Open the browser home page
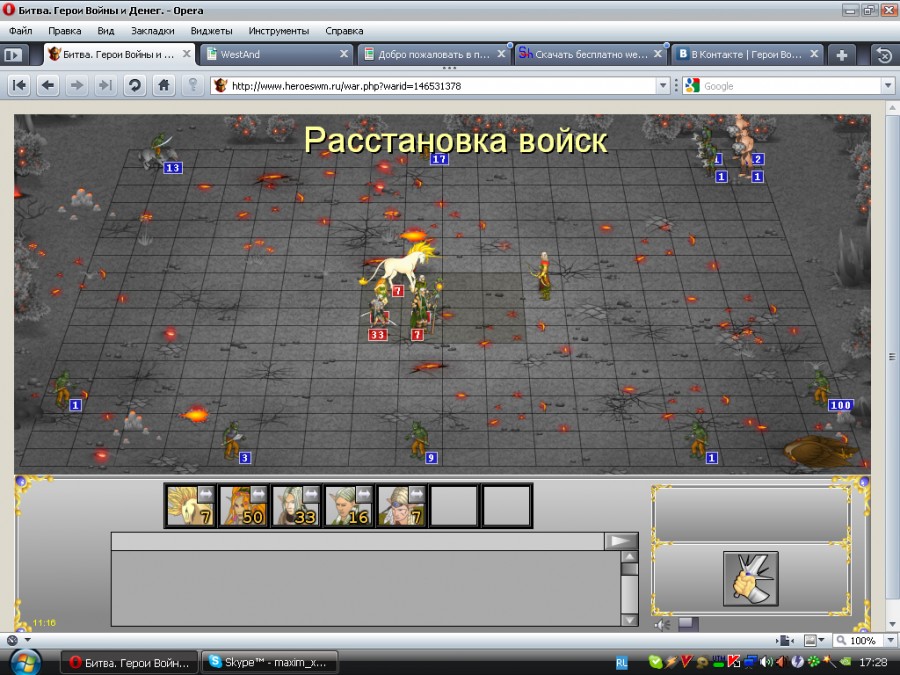This screenshot has height=675, width=900. click(164, 86)
